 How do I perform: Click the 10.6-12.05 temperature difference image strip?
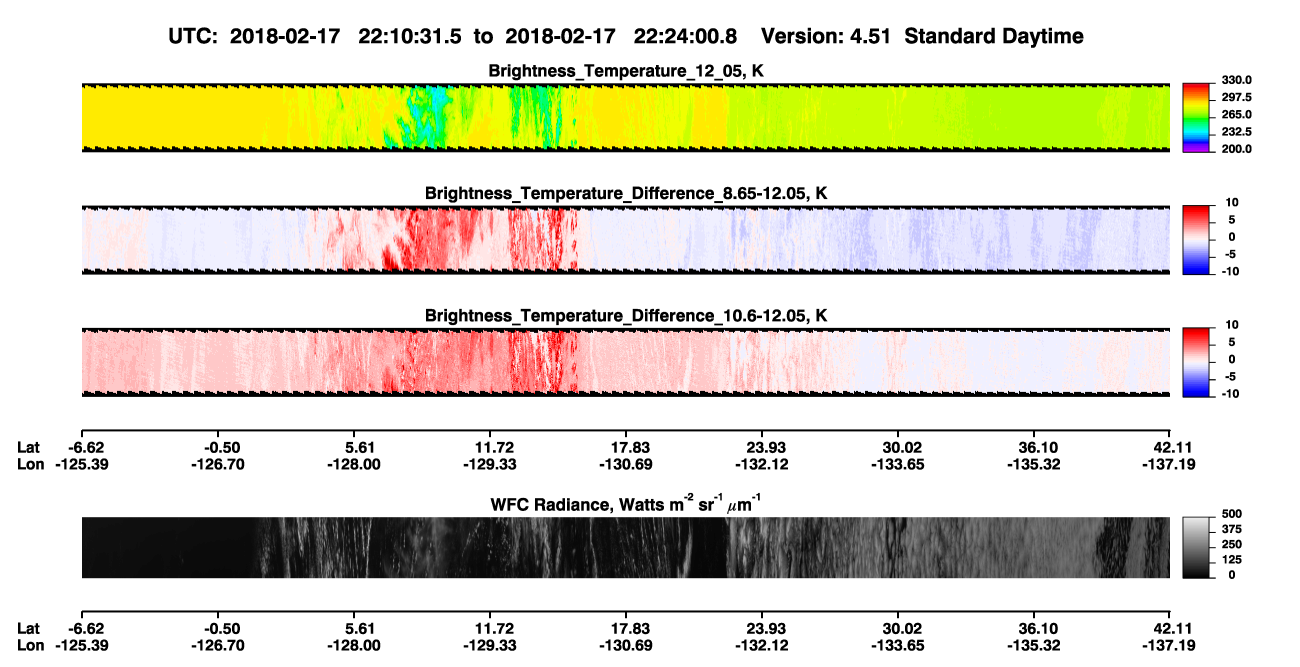pos(625,361)
